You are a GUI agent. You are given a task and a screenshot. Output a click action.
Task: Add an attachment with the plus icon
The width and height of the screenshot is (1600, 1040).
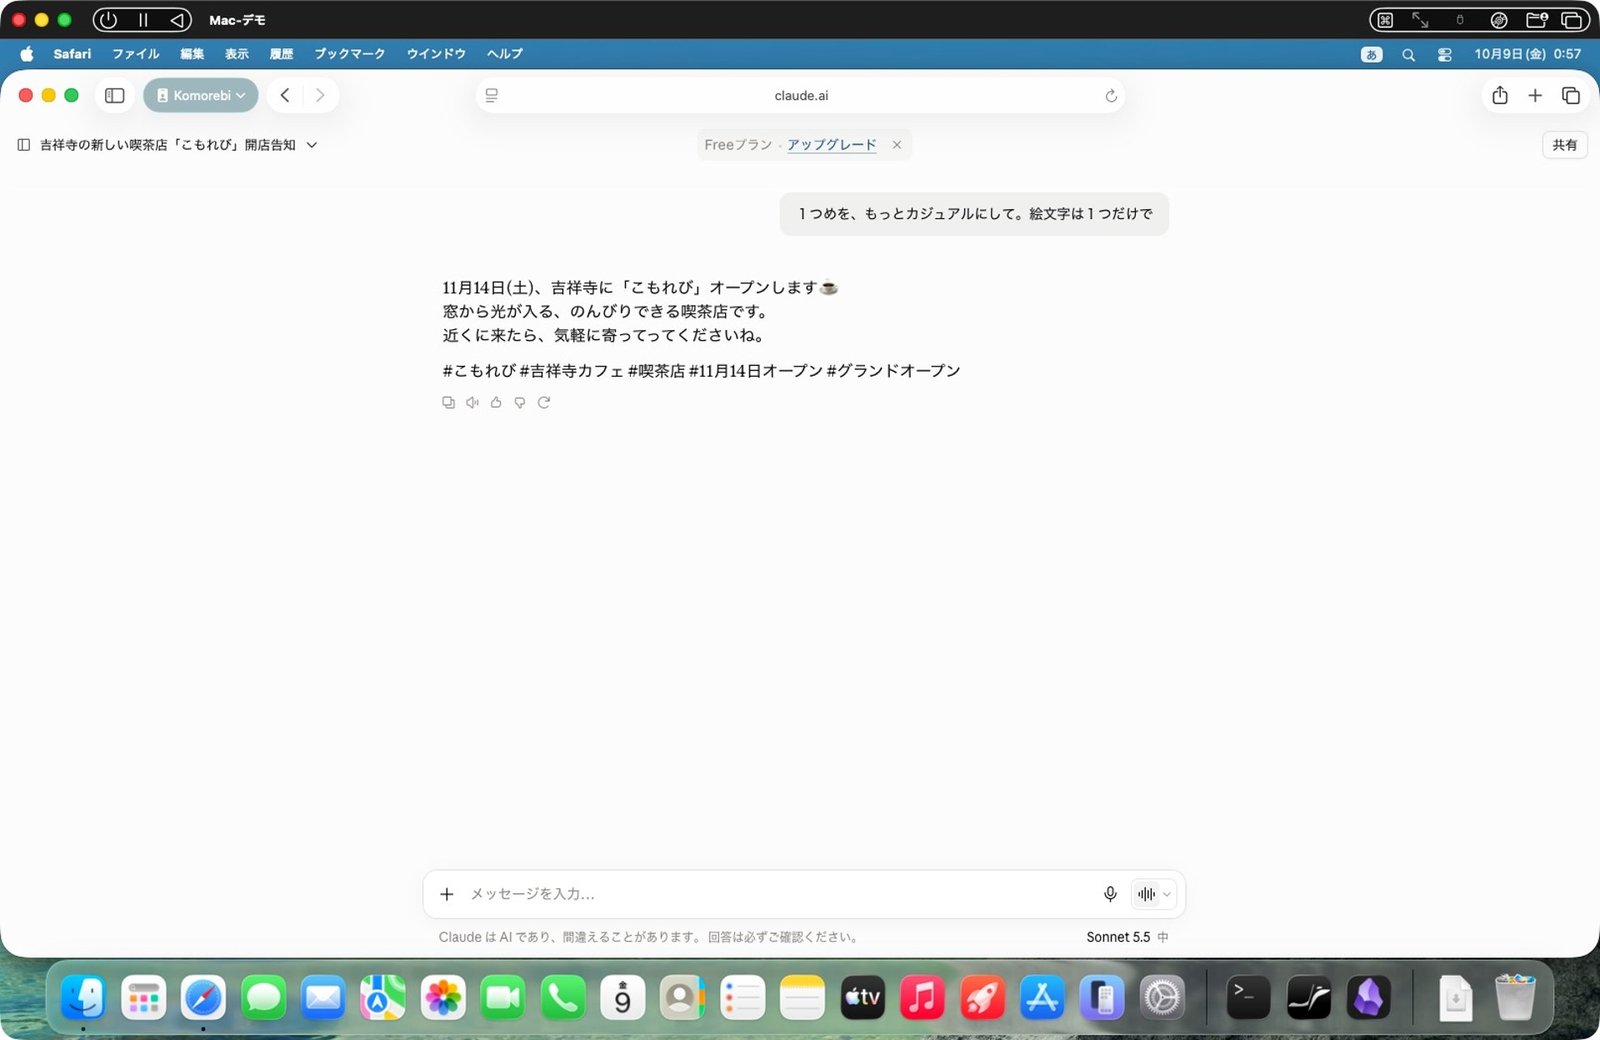(447, 894)
